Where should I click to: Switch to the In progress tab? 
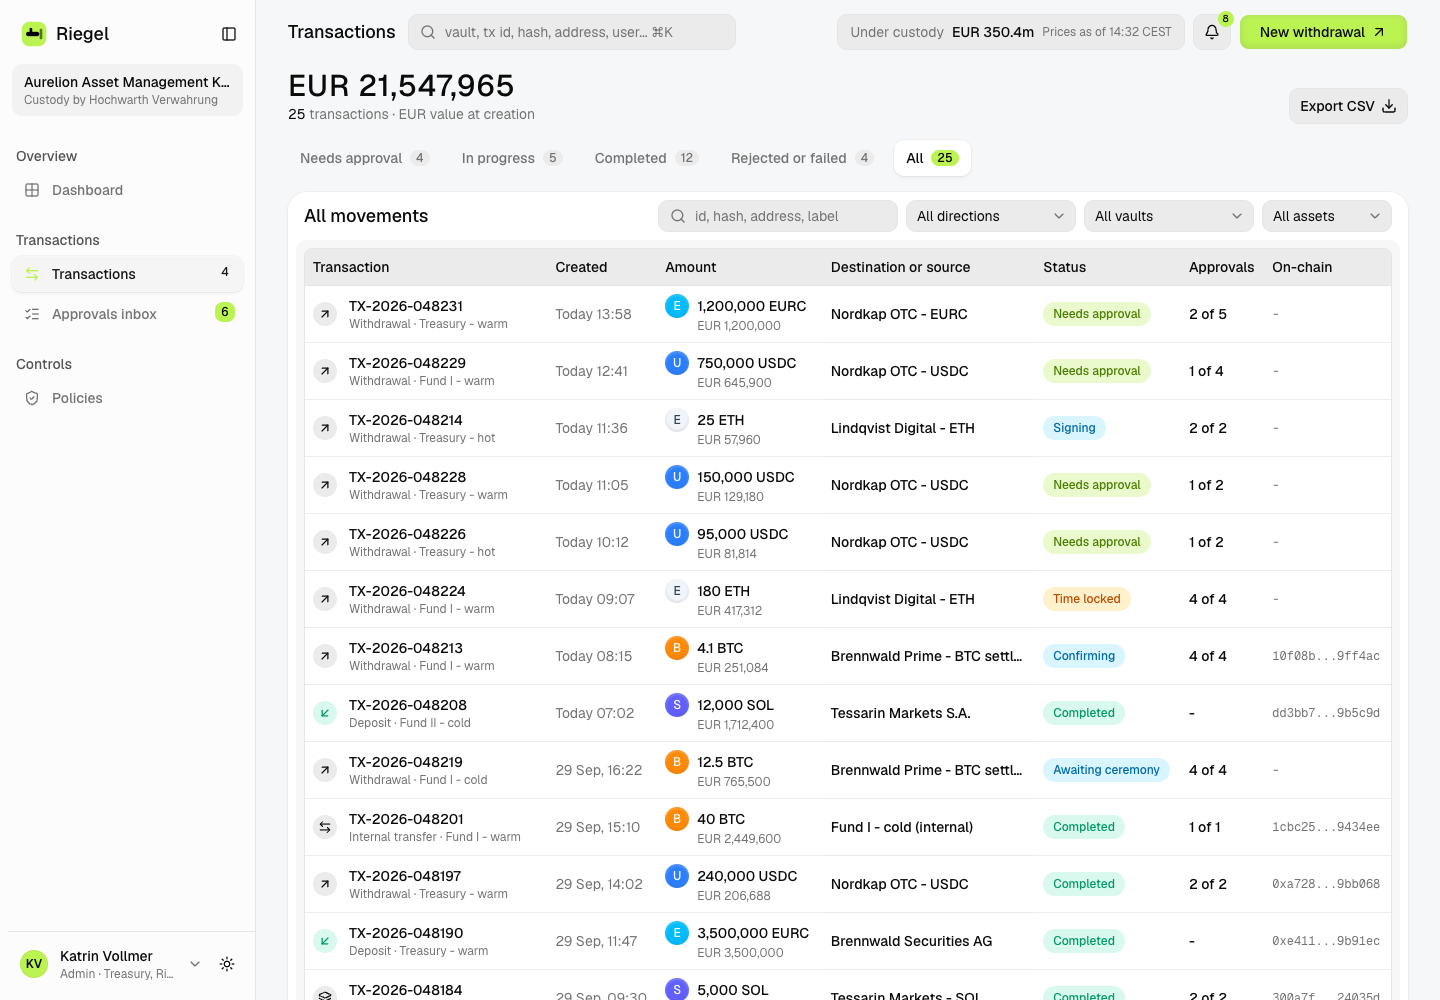511,158
